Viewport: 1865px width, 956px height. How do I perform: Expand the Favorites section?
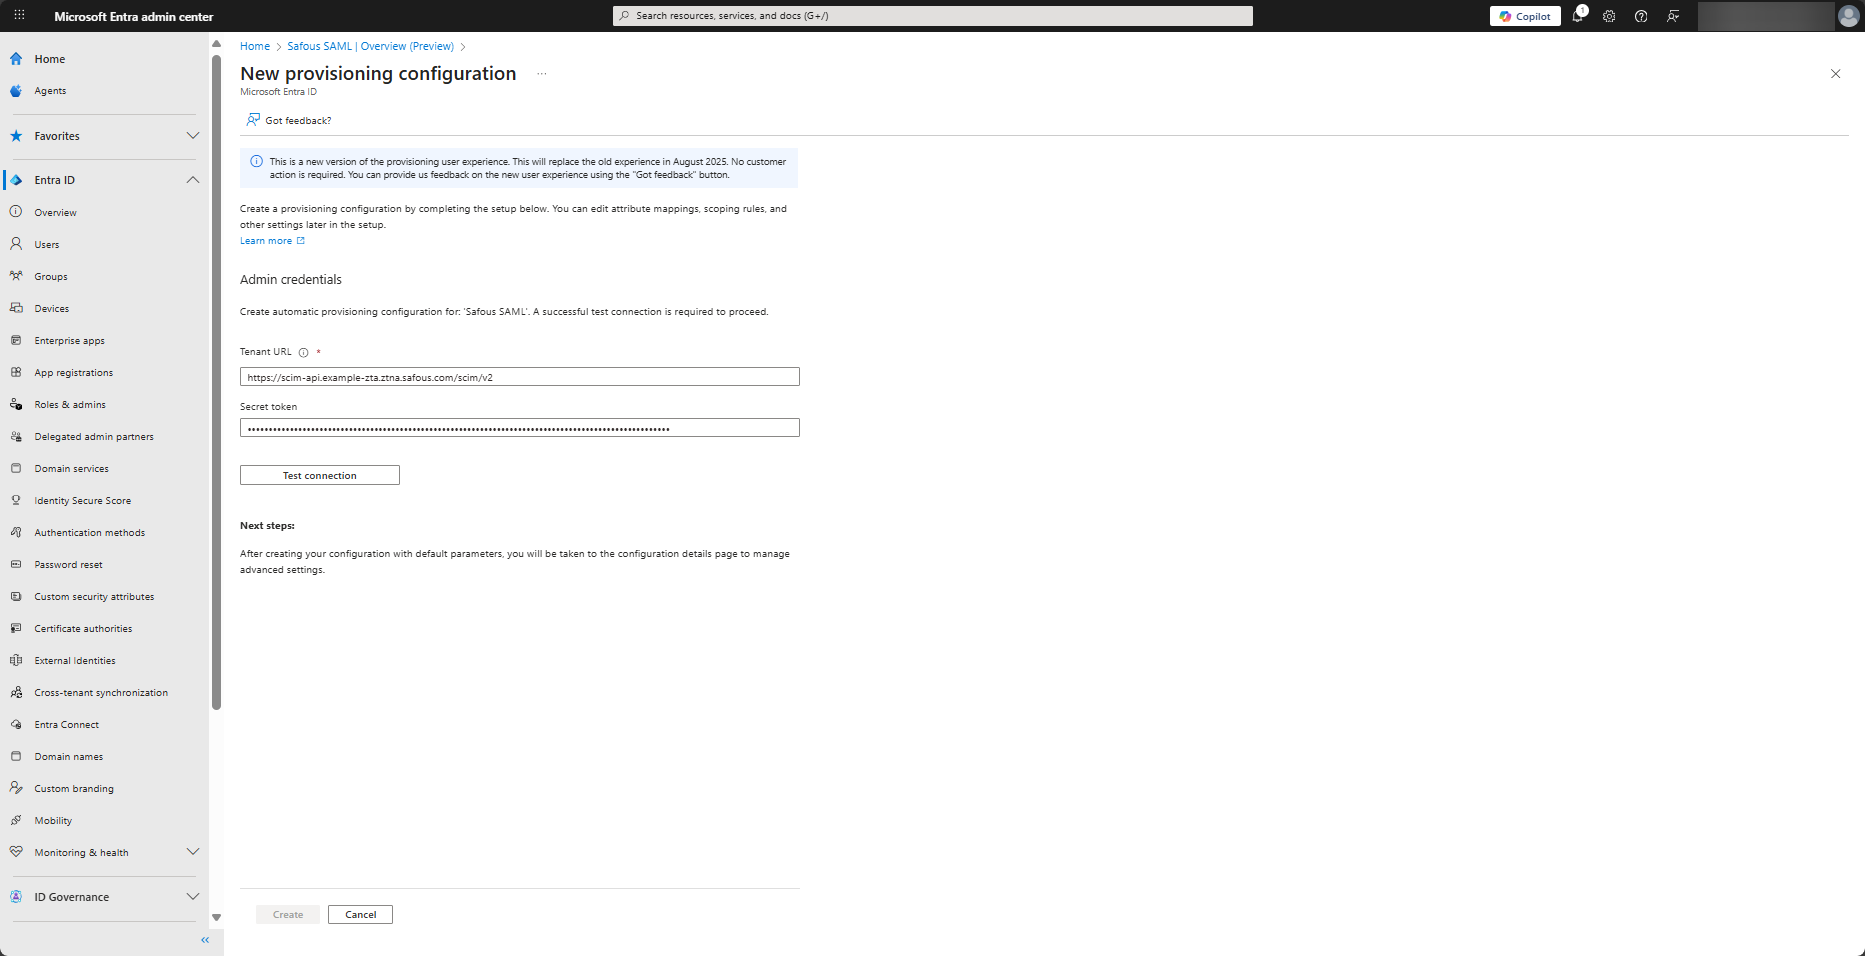(x=193, y=136)
